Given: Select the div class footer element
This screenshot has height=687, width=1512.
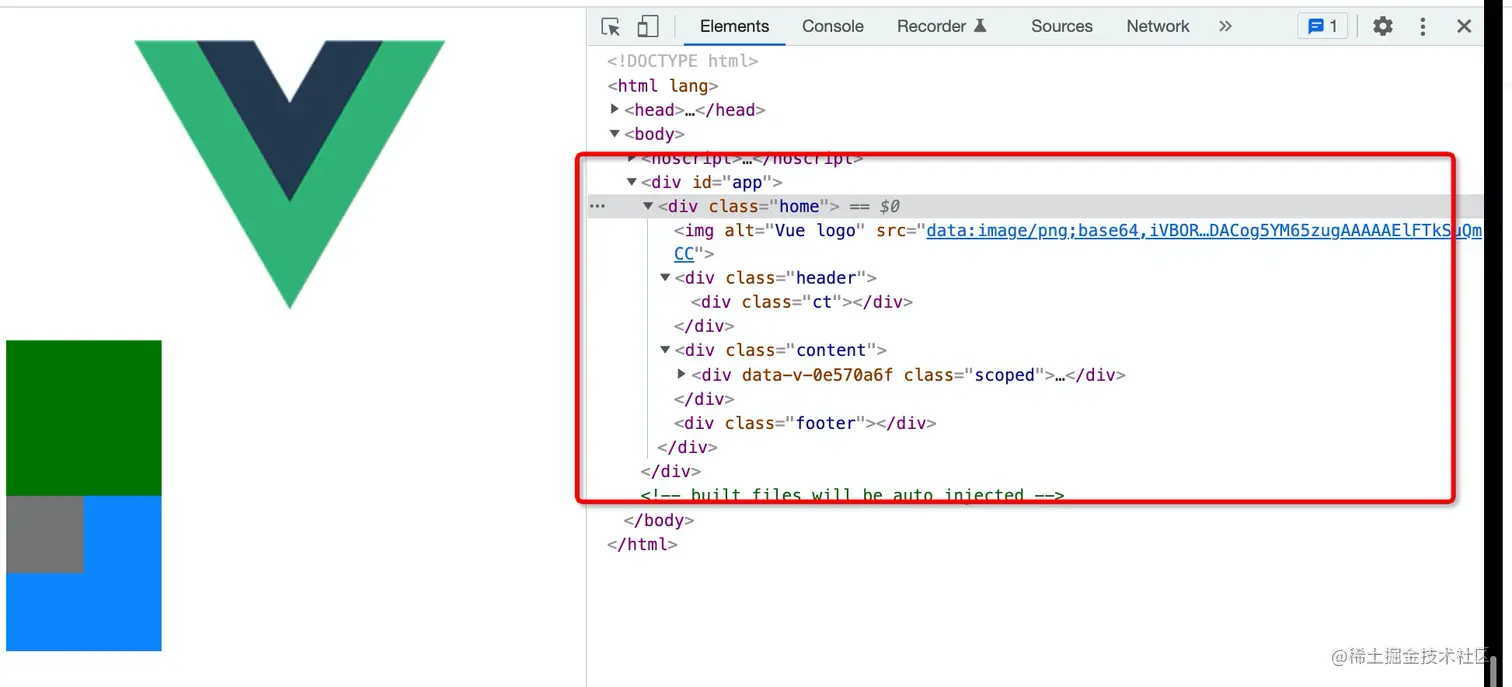Looking at the screenshot, I should point(805,423).
